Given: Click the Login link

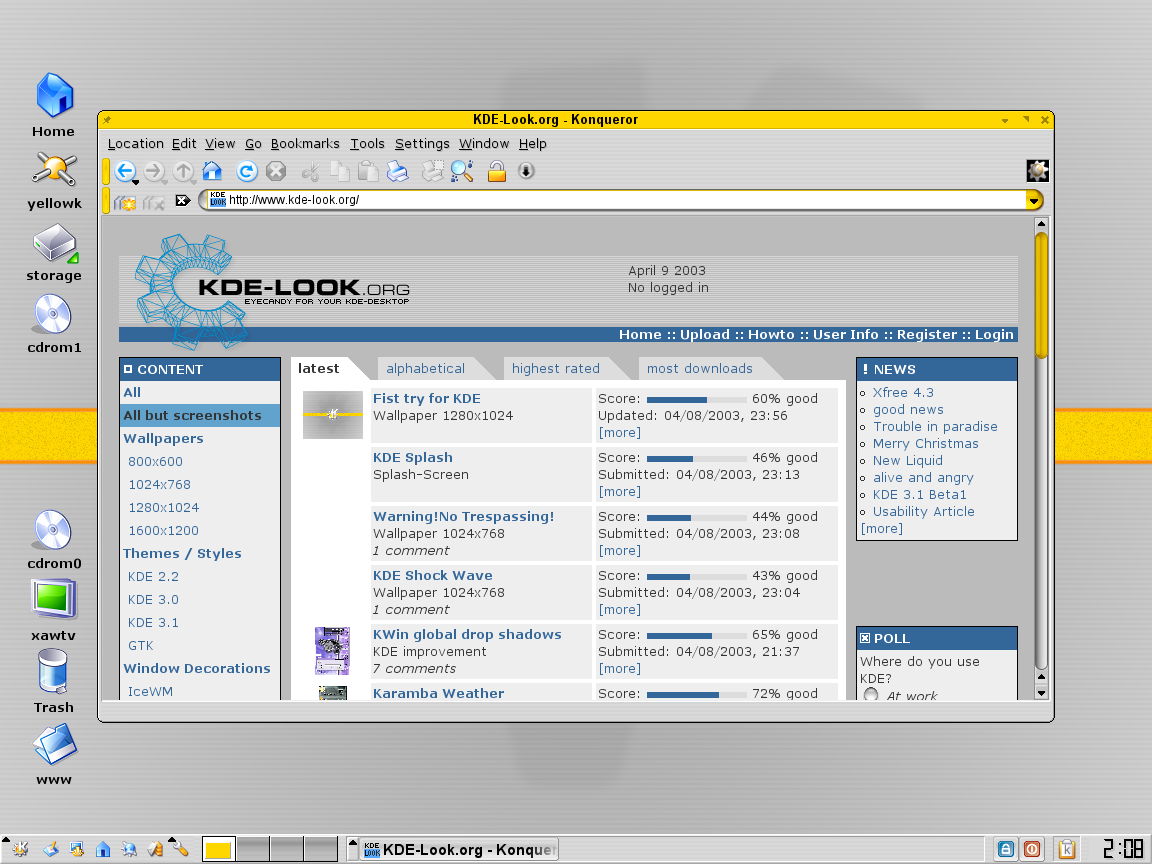Looking at the screenshot, I should 994,334.
